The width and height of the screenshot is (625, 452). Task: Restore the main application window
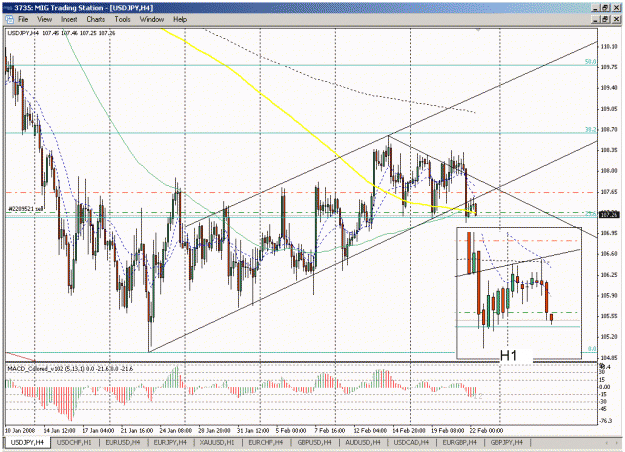(605, 8)
